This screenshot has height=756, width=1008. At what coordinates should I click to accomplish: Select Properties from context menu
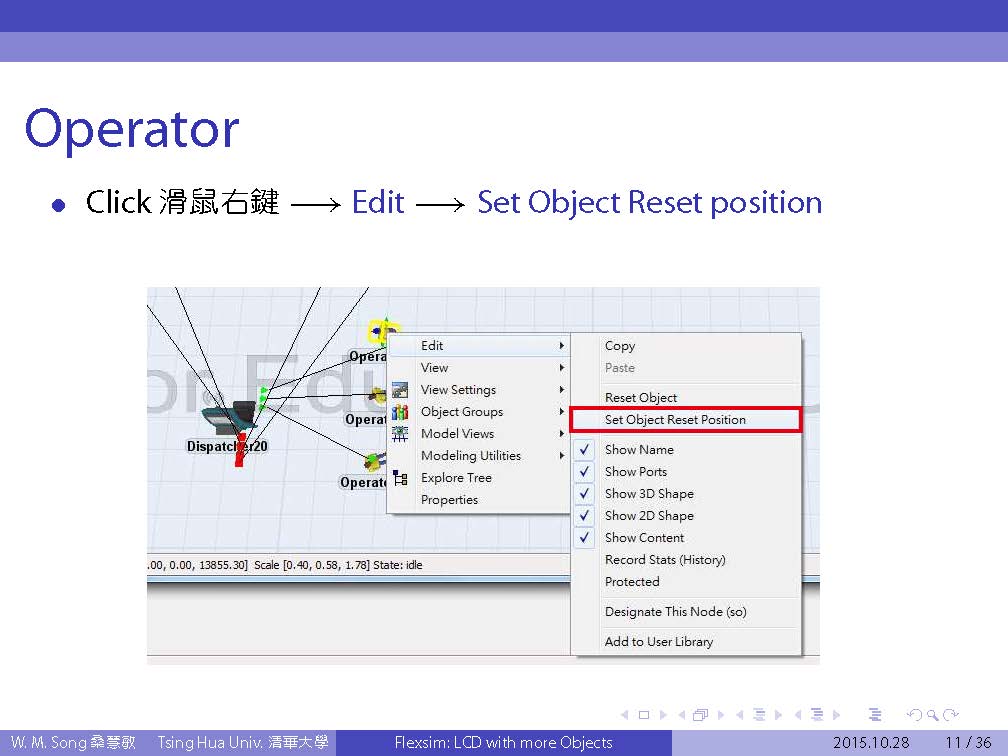(450, 500)
